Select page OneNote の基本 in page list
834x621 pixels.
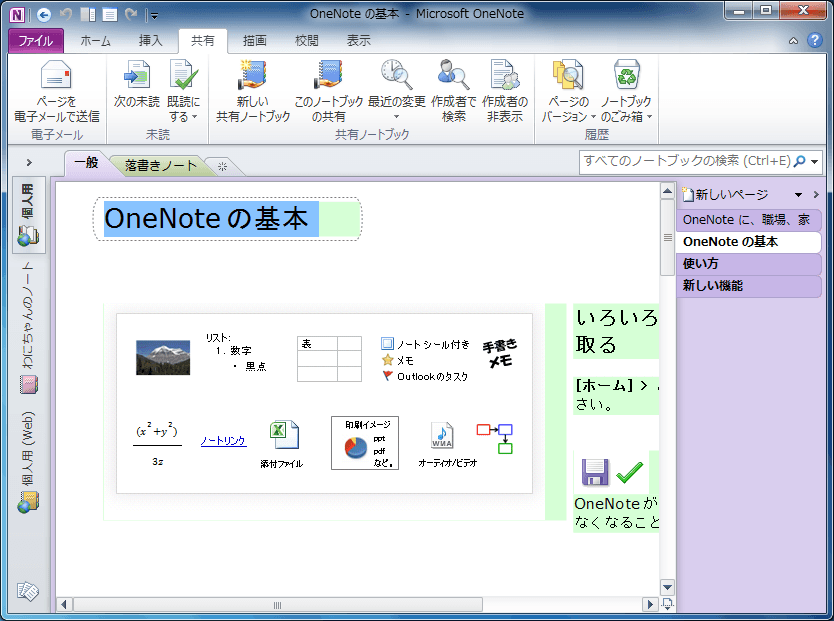point(748,241)
